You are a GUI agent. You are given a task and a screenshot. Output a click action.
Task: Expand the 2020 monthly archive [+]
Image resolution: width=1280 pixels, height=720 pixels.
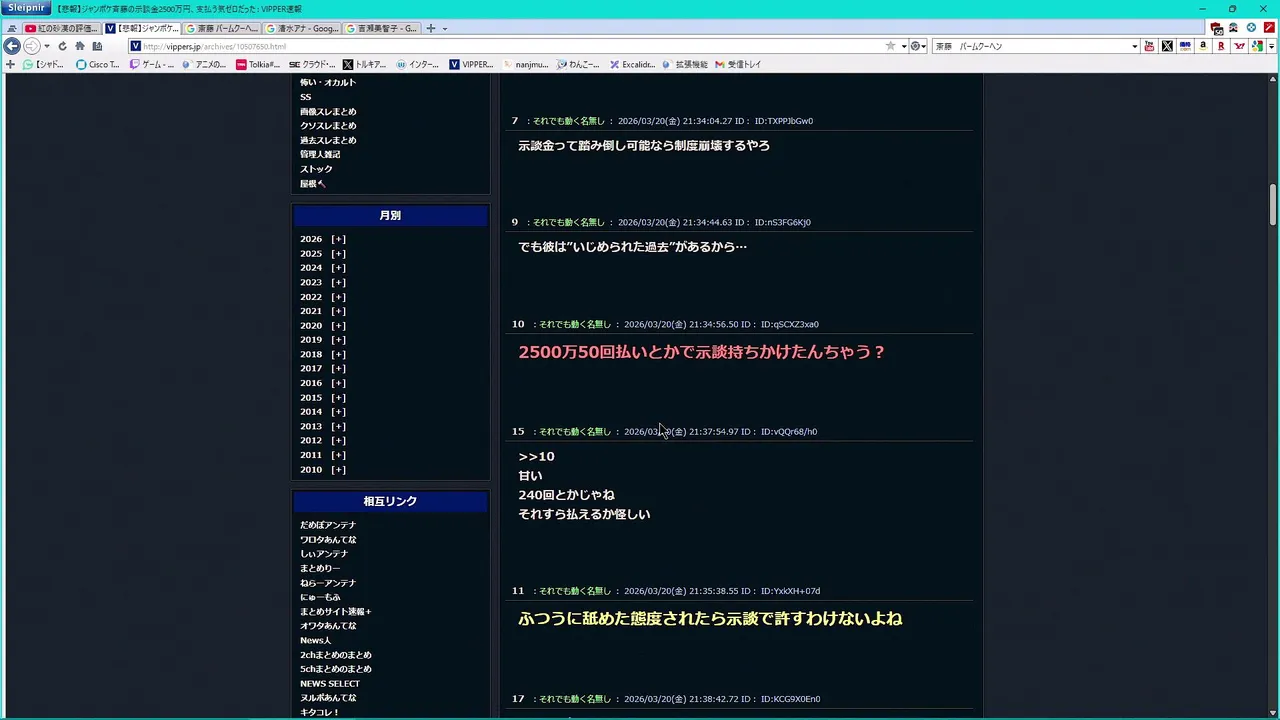tap(338, 326)
